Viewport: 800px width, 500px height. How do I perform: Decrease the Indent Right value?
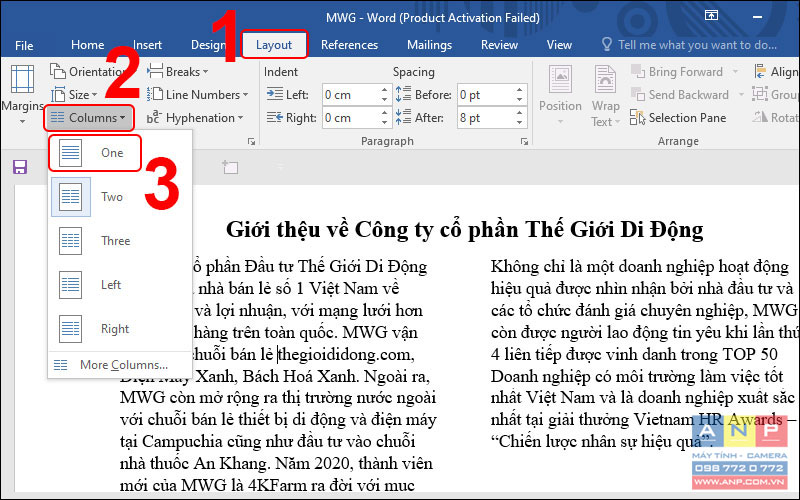[x=385, y=122]
